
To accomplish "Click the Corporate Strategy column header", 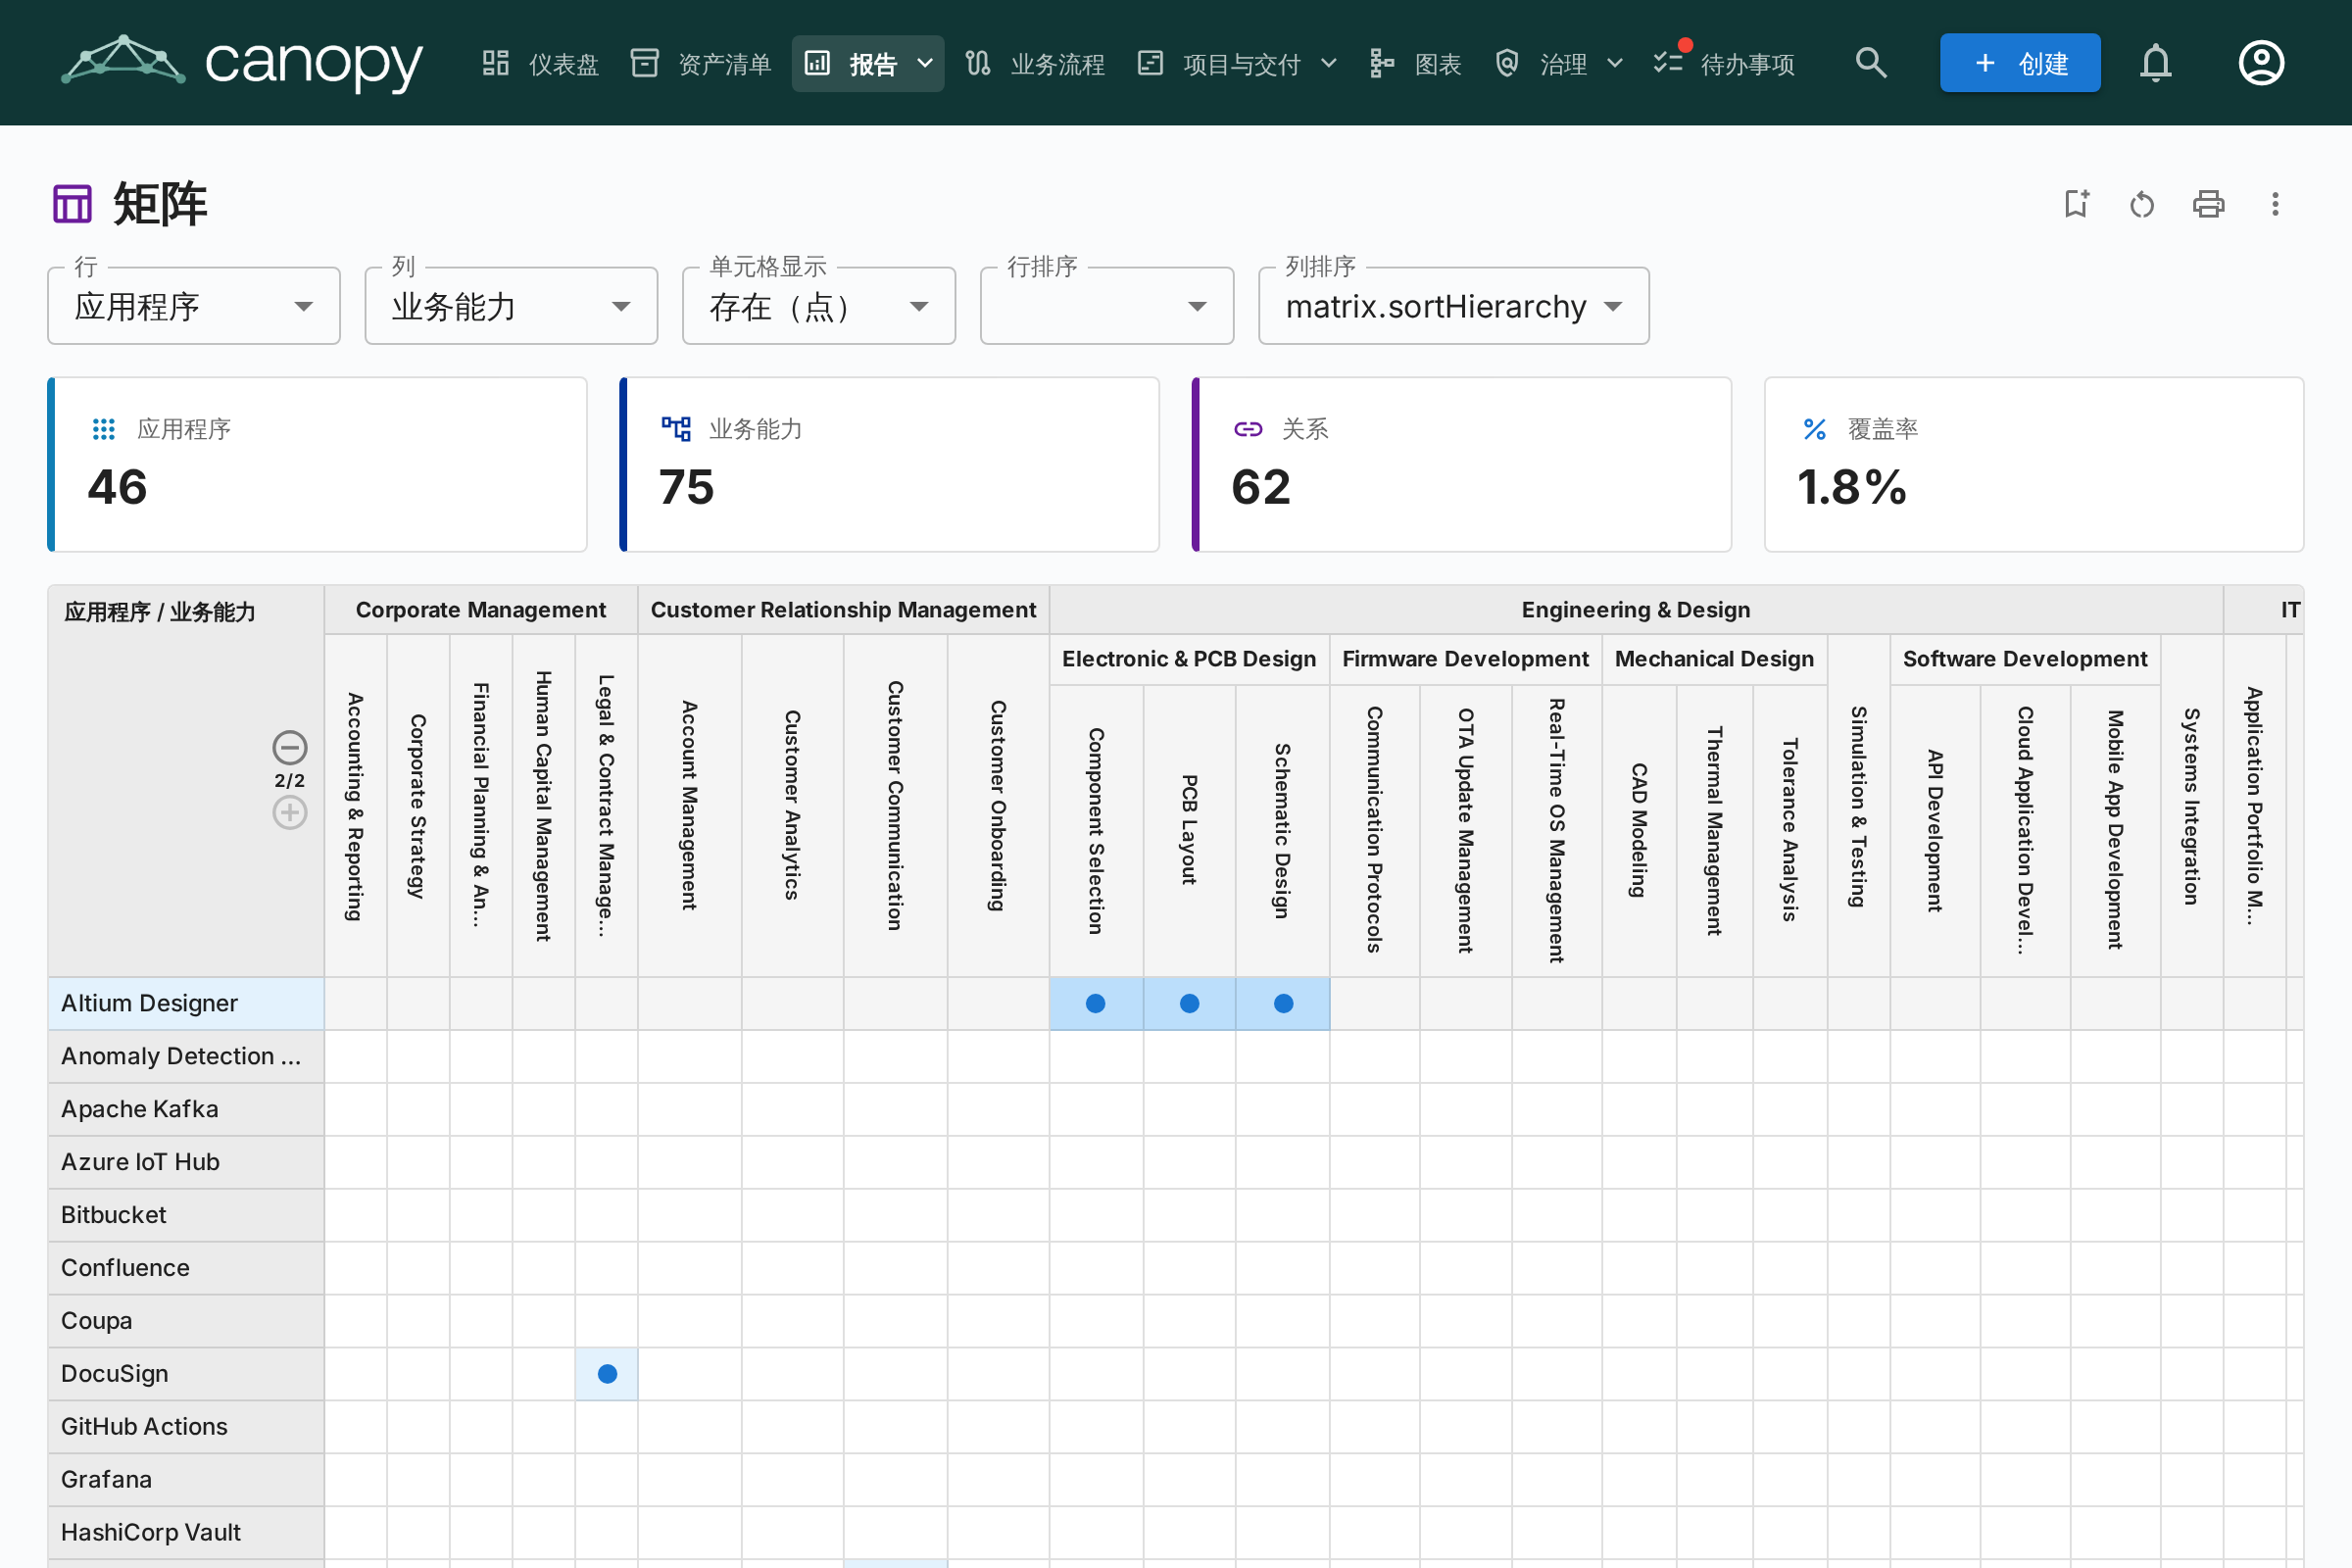I will [x=418, y=806].
